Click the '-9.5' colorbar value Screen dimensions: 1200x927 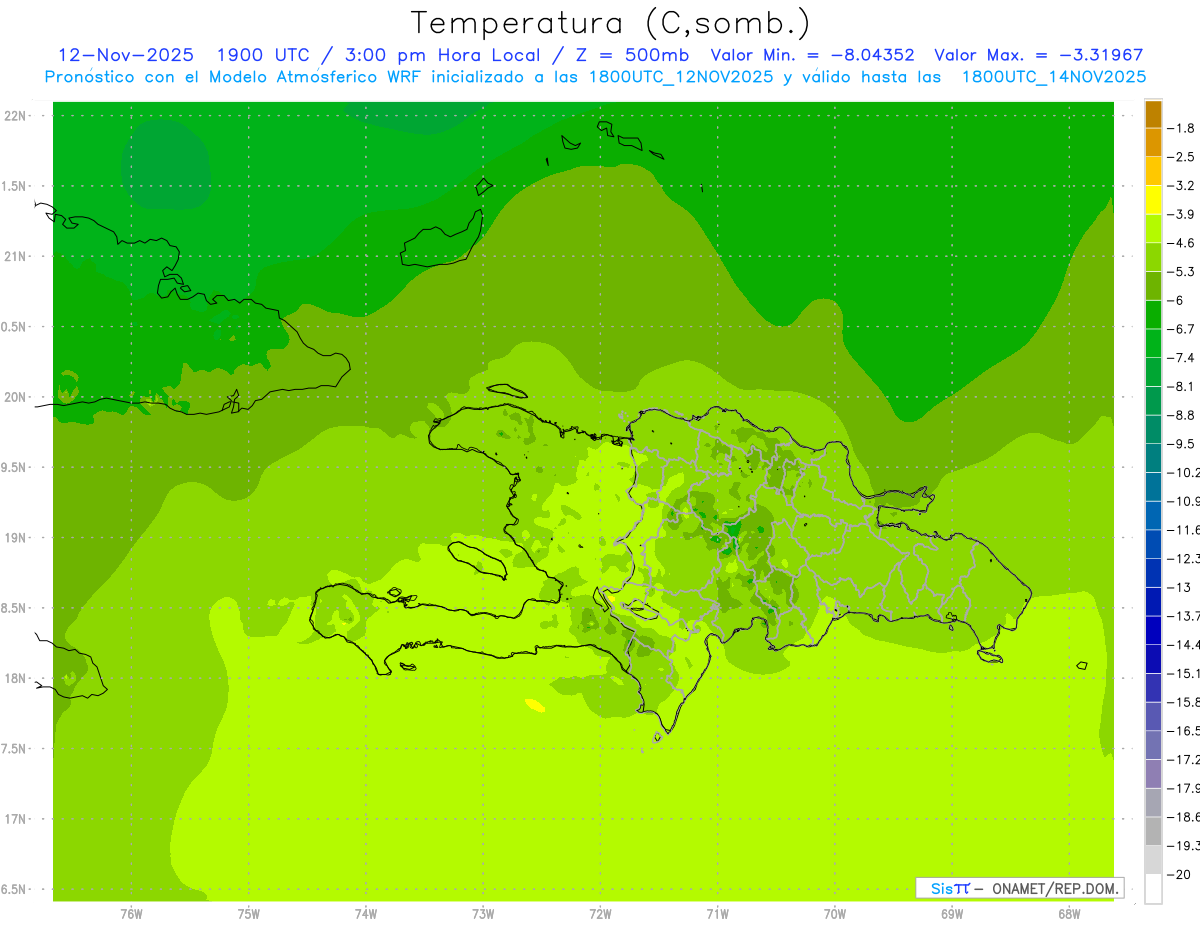coord(1183,444)
